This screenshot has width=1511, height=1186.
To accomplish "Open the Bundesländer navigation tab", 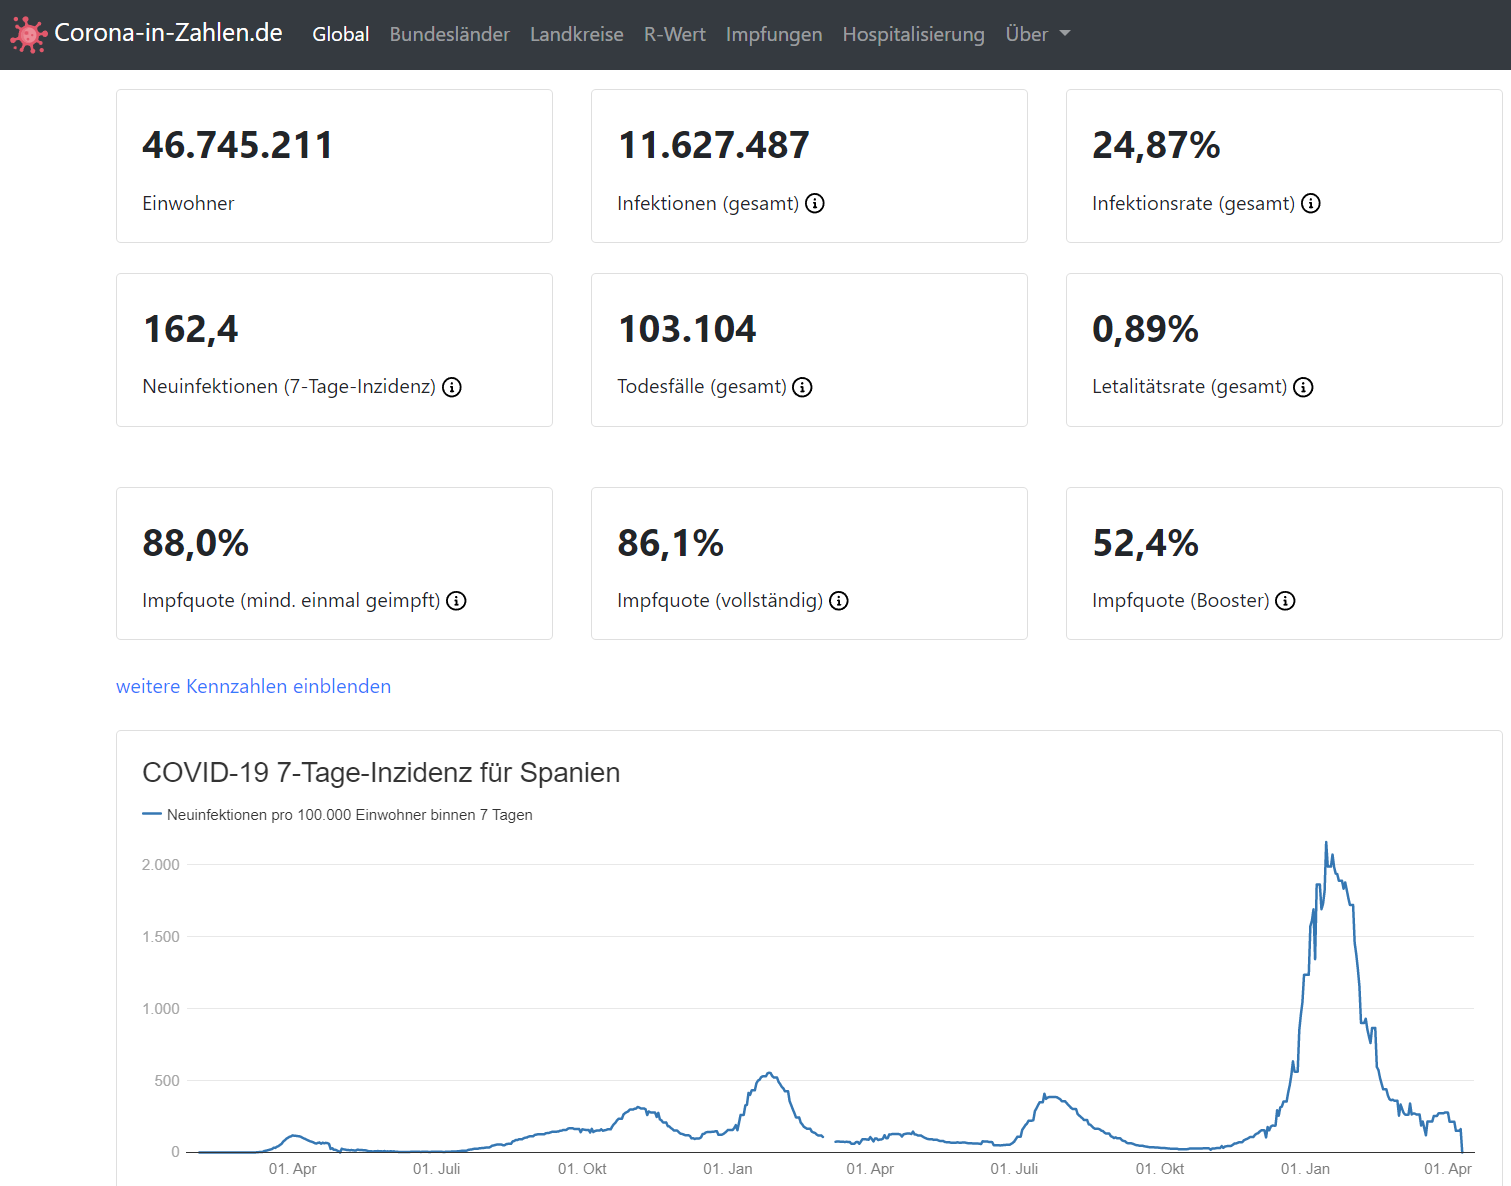I will coord(449,34).
